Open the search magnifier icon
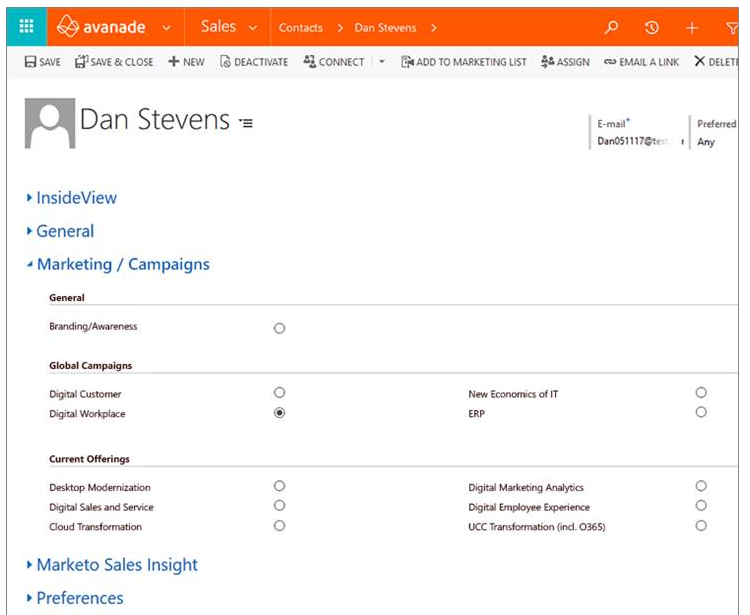750x615 pixels. pos(611,27)
